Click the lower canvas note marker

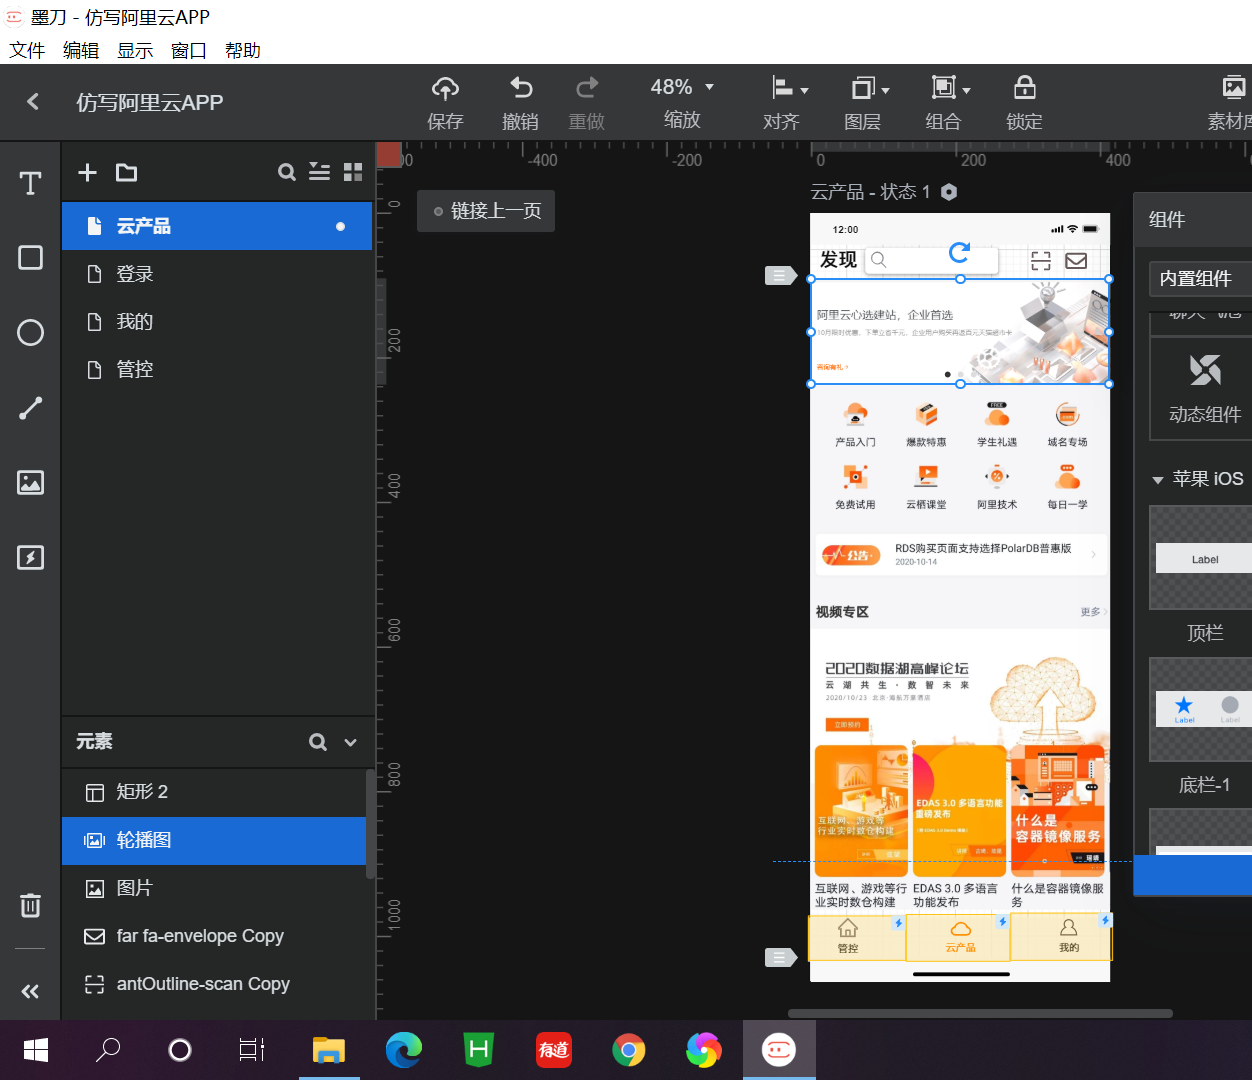(x=780, y=958)
